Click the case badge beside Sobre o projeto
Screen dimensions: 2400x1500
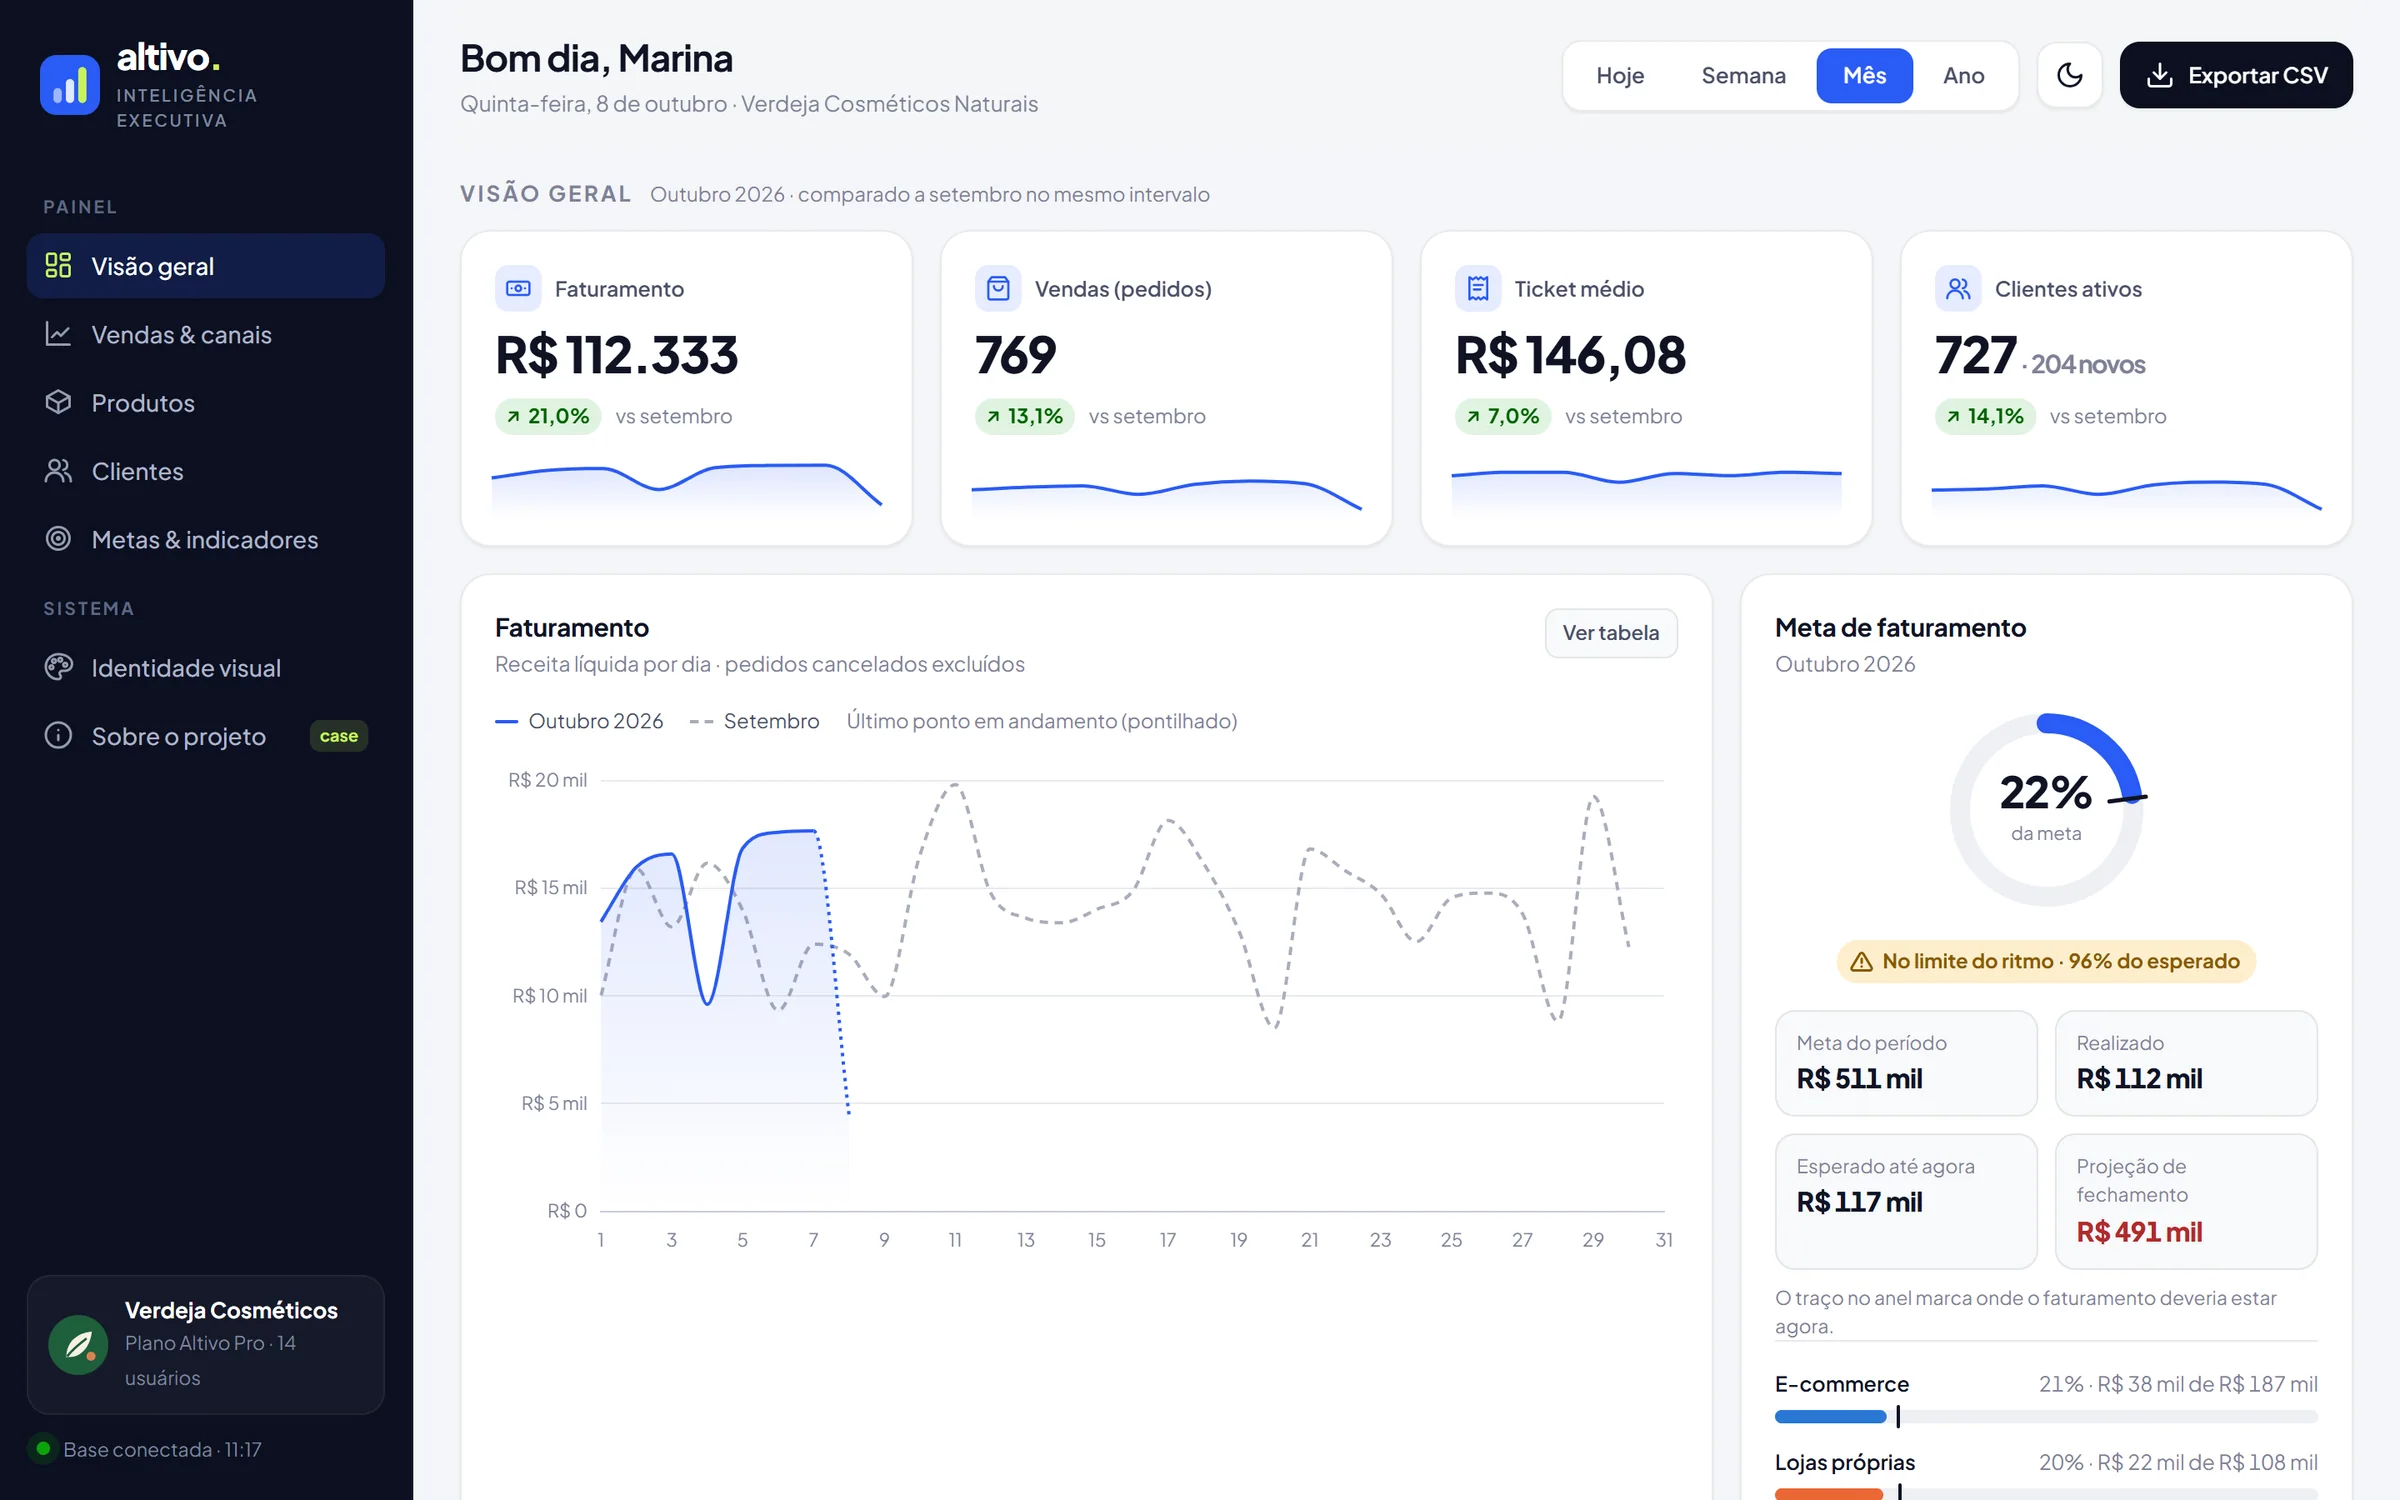(x=339, y=736)
